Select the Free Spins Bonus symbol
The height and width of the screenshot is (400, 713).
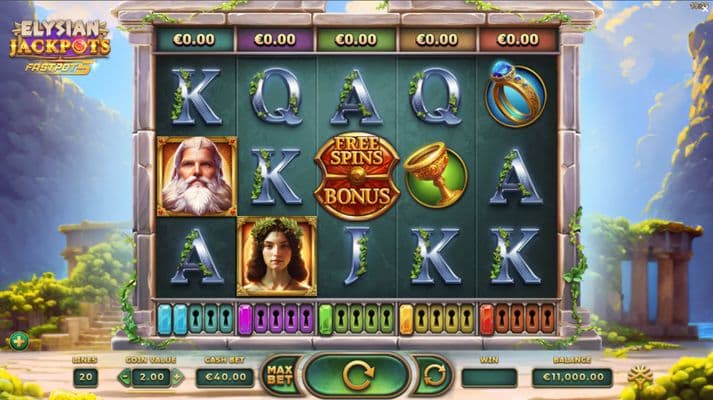(357, 176)
